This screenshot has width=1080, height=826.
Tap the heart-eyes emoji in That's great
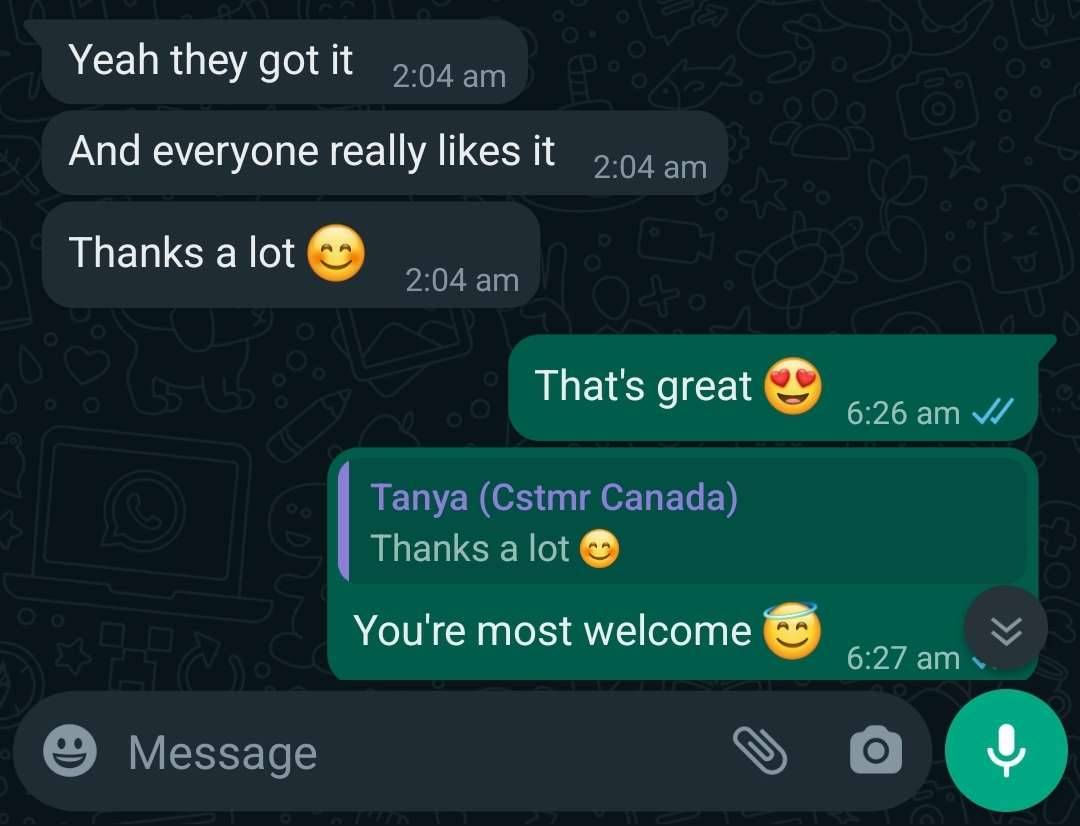(x=793, y=386)
